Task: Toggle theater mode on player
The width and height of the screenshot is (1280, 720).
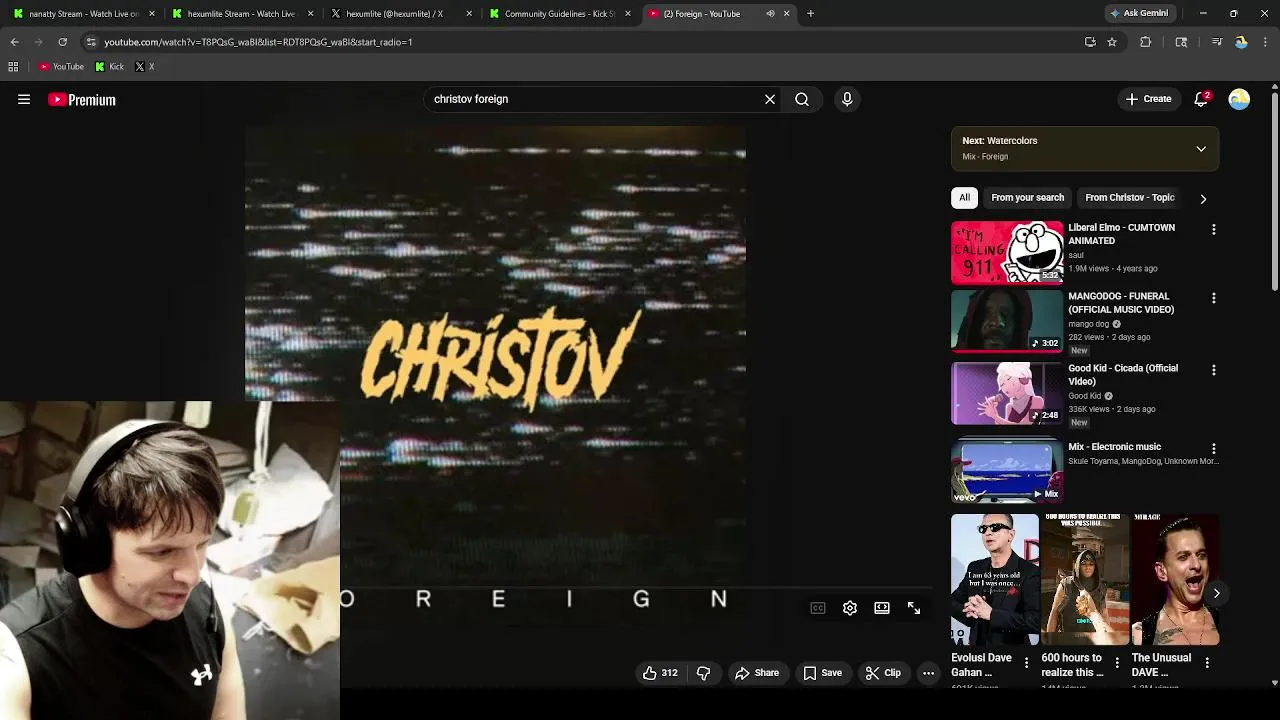Action: point(882,608)
